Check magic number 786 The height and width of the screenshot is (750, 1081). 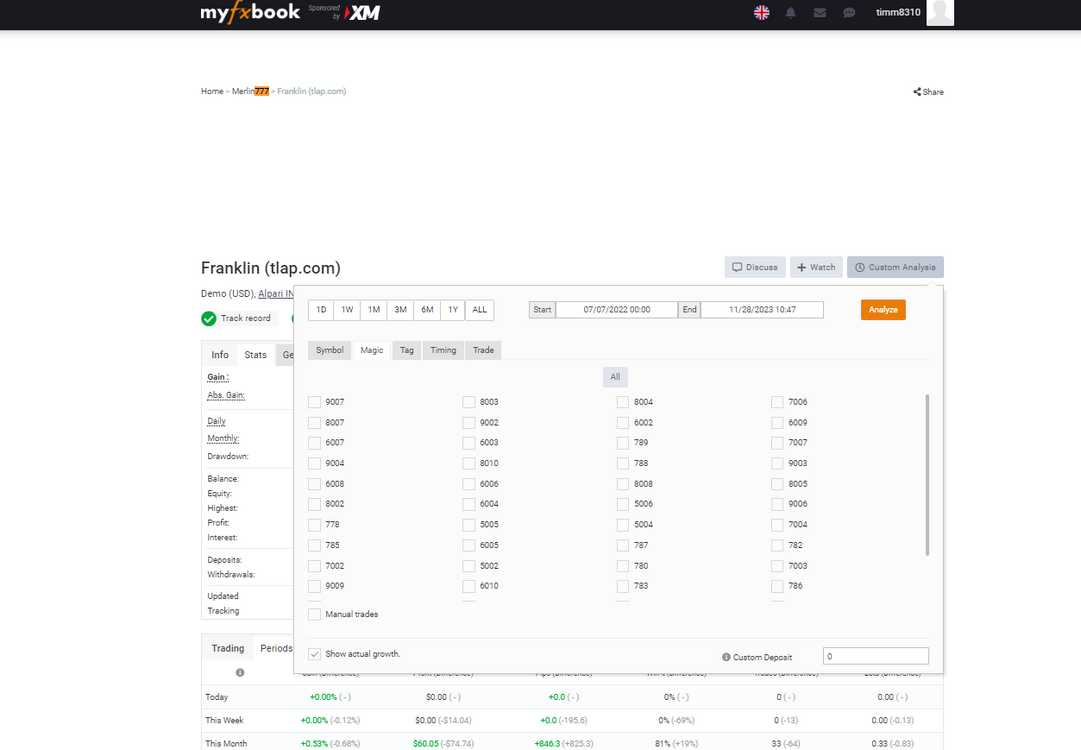pyautogui.click(x=777, y=586)
